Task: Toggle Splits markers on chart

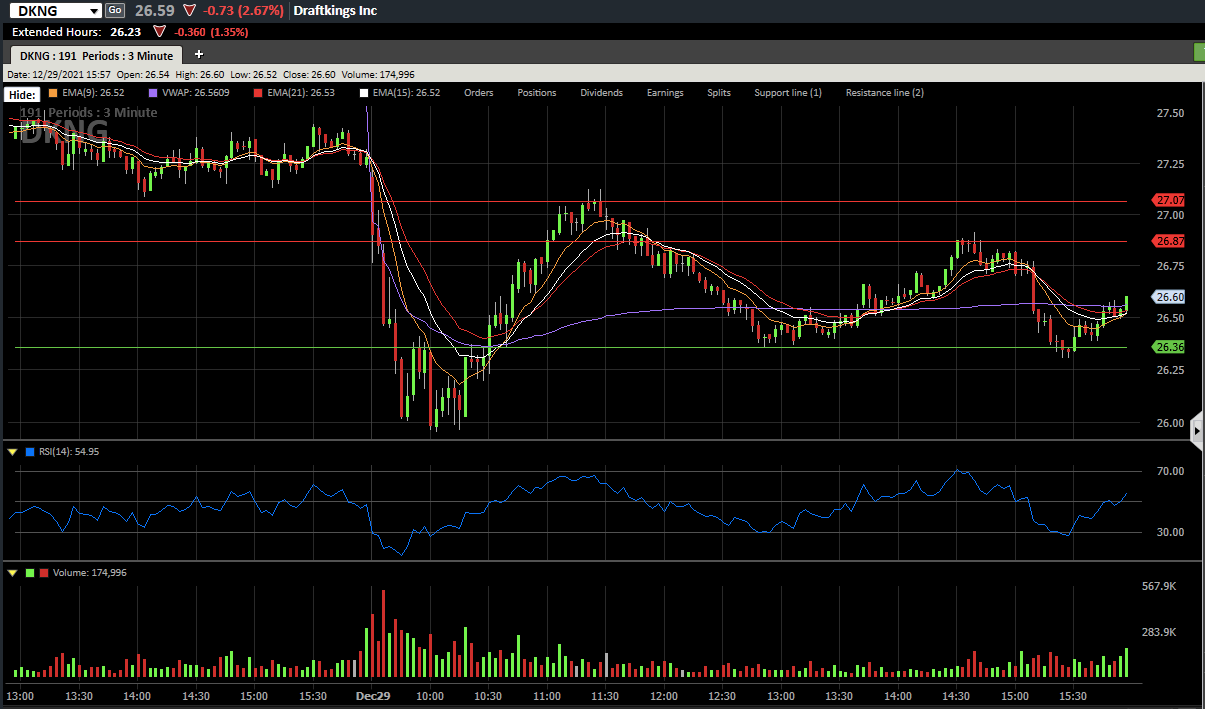Action: click(719, 93)
